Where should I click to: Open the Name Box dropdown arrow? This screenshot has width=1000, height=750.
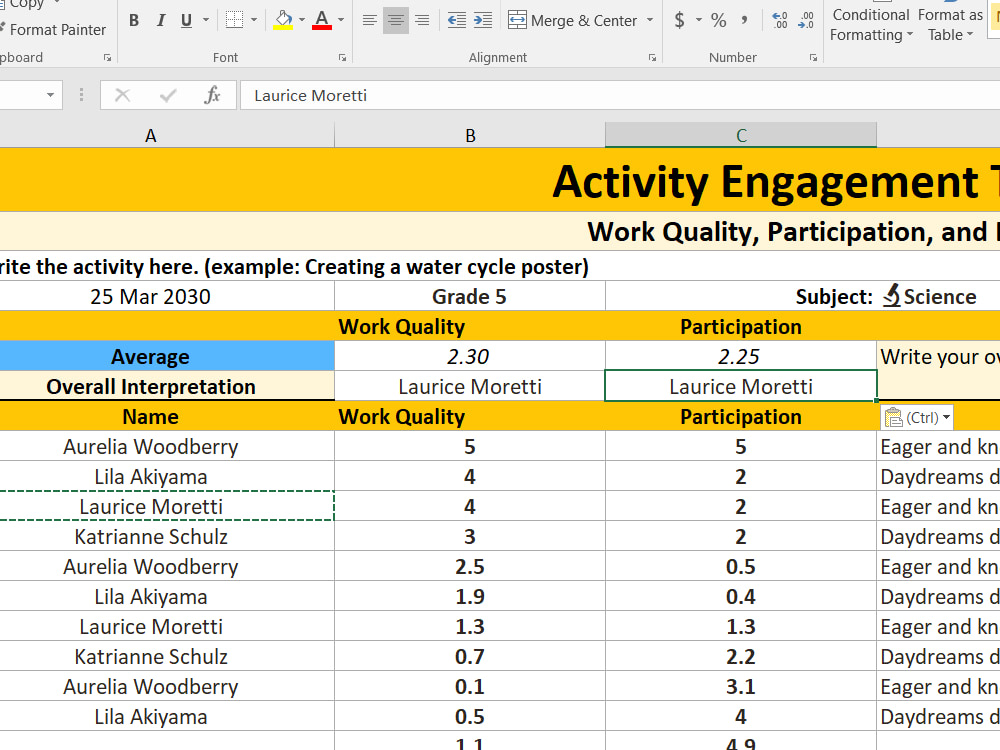(x=50, y=96)
